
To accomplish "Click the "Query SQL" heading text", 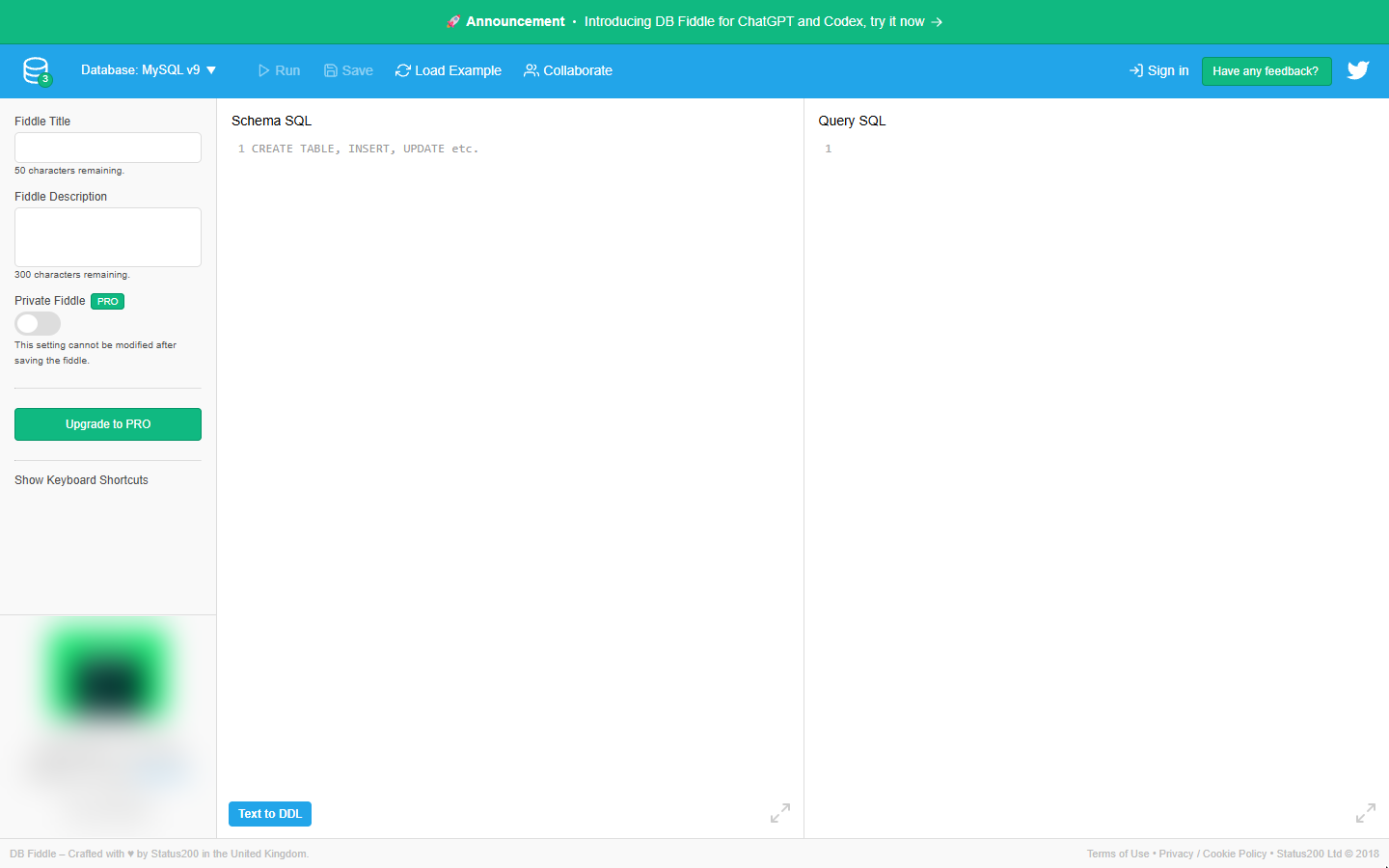I will click(852, 121).
